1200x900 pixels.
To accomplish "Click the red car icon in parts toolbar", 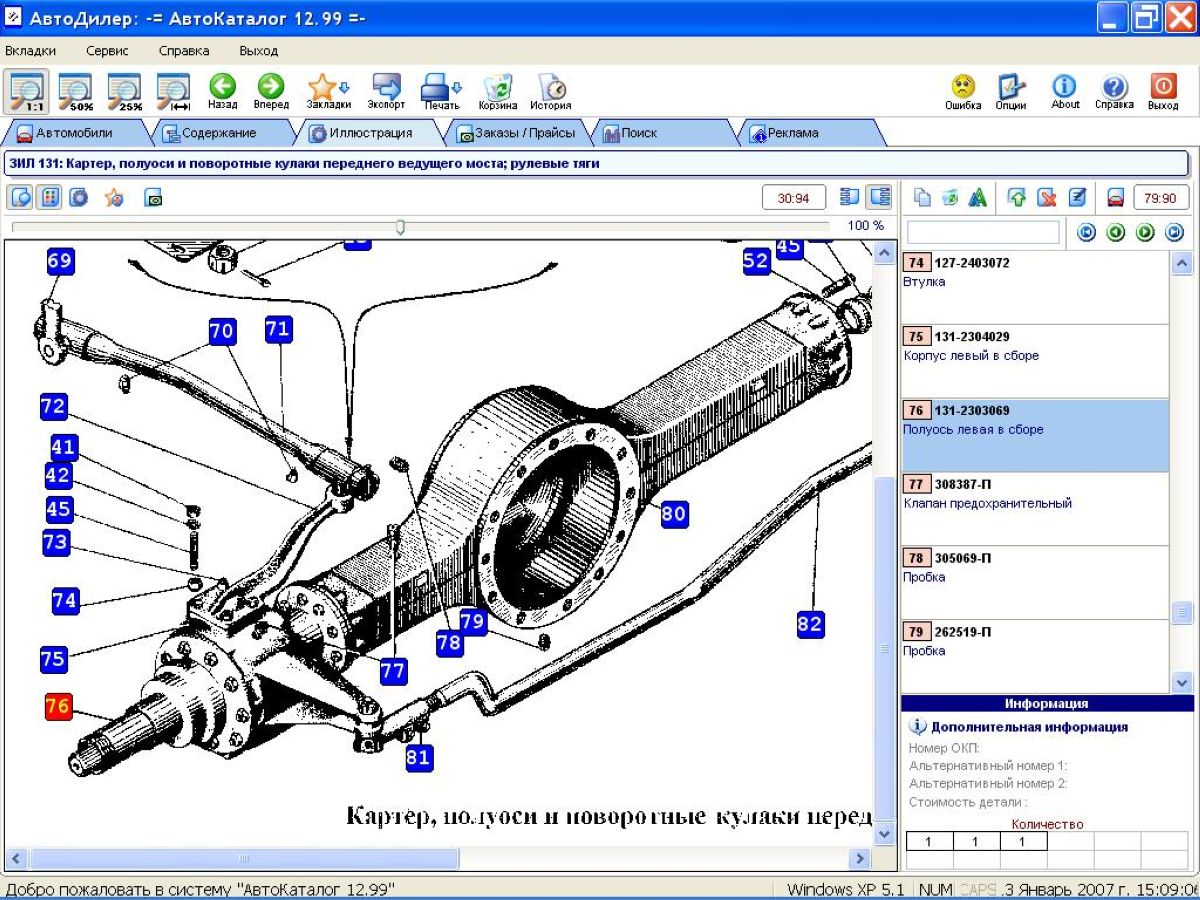I will [x=1115, y=198].
